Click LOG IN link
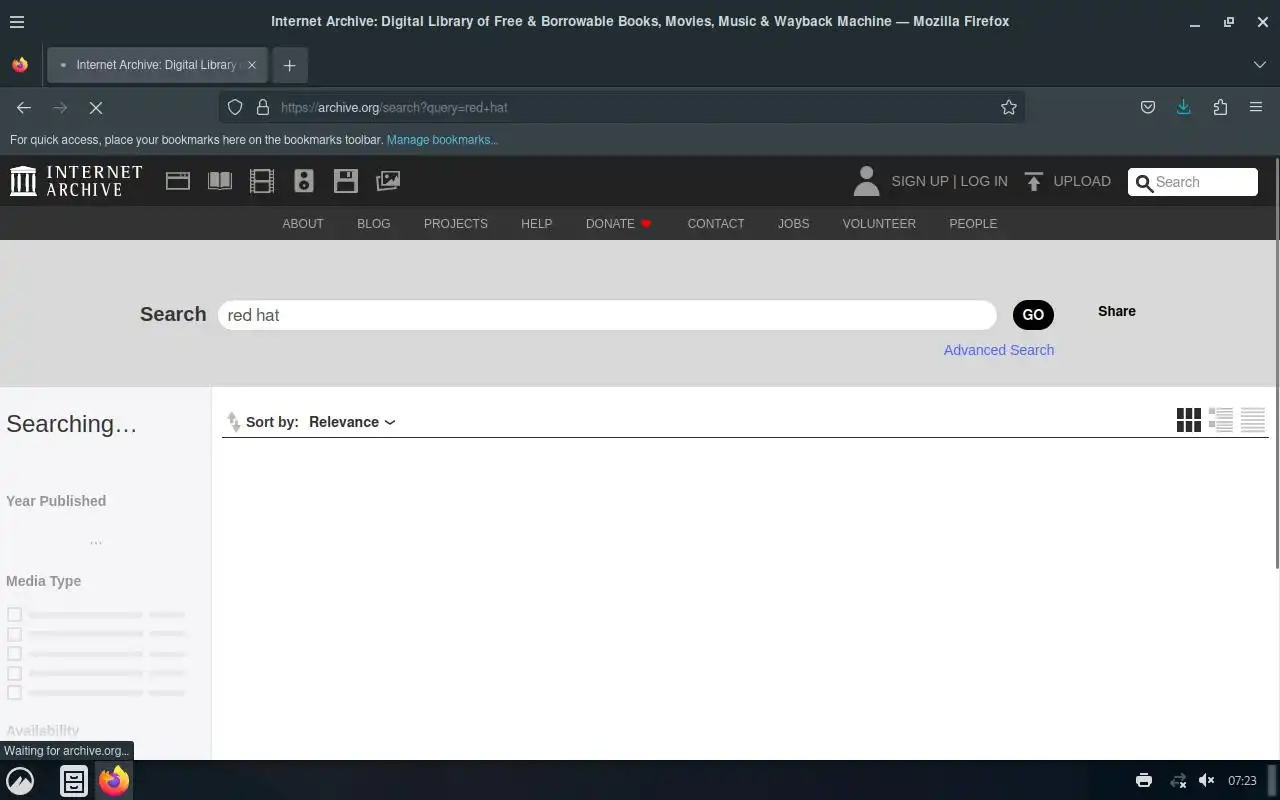Screen dimensions: 1280x800 pyautogui.click(x=984, y=181)
